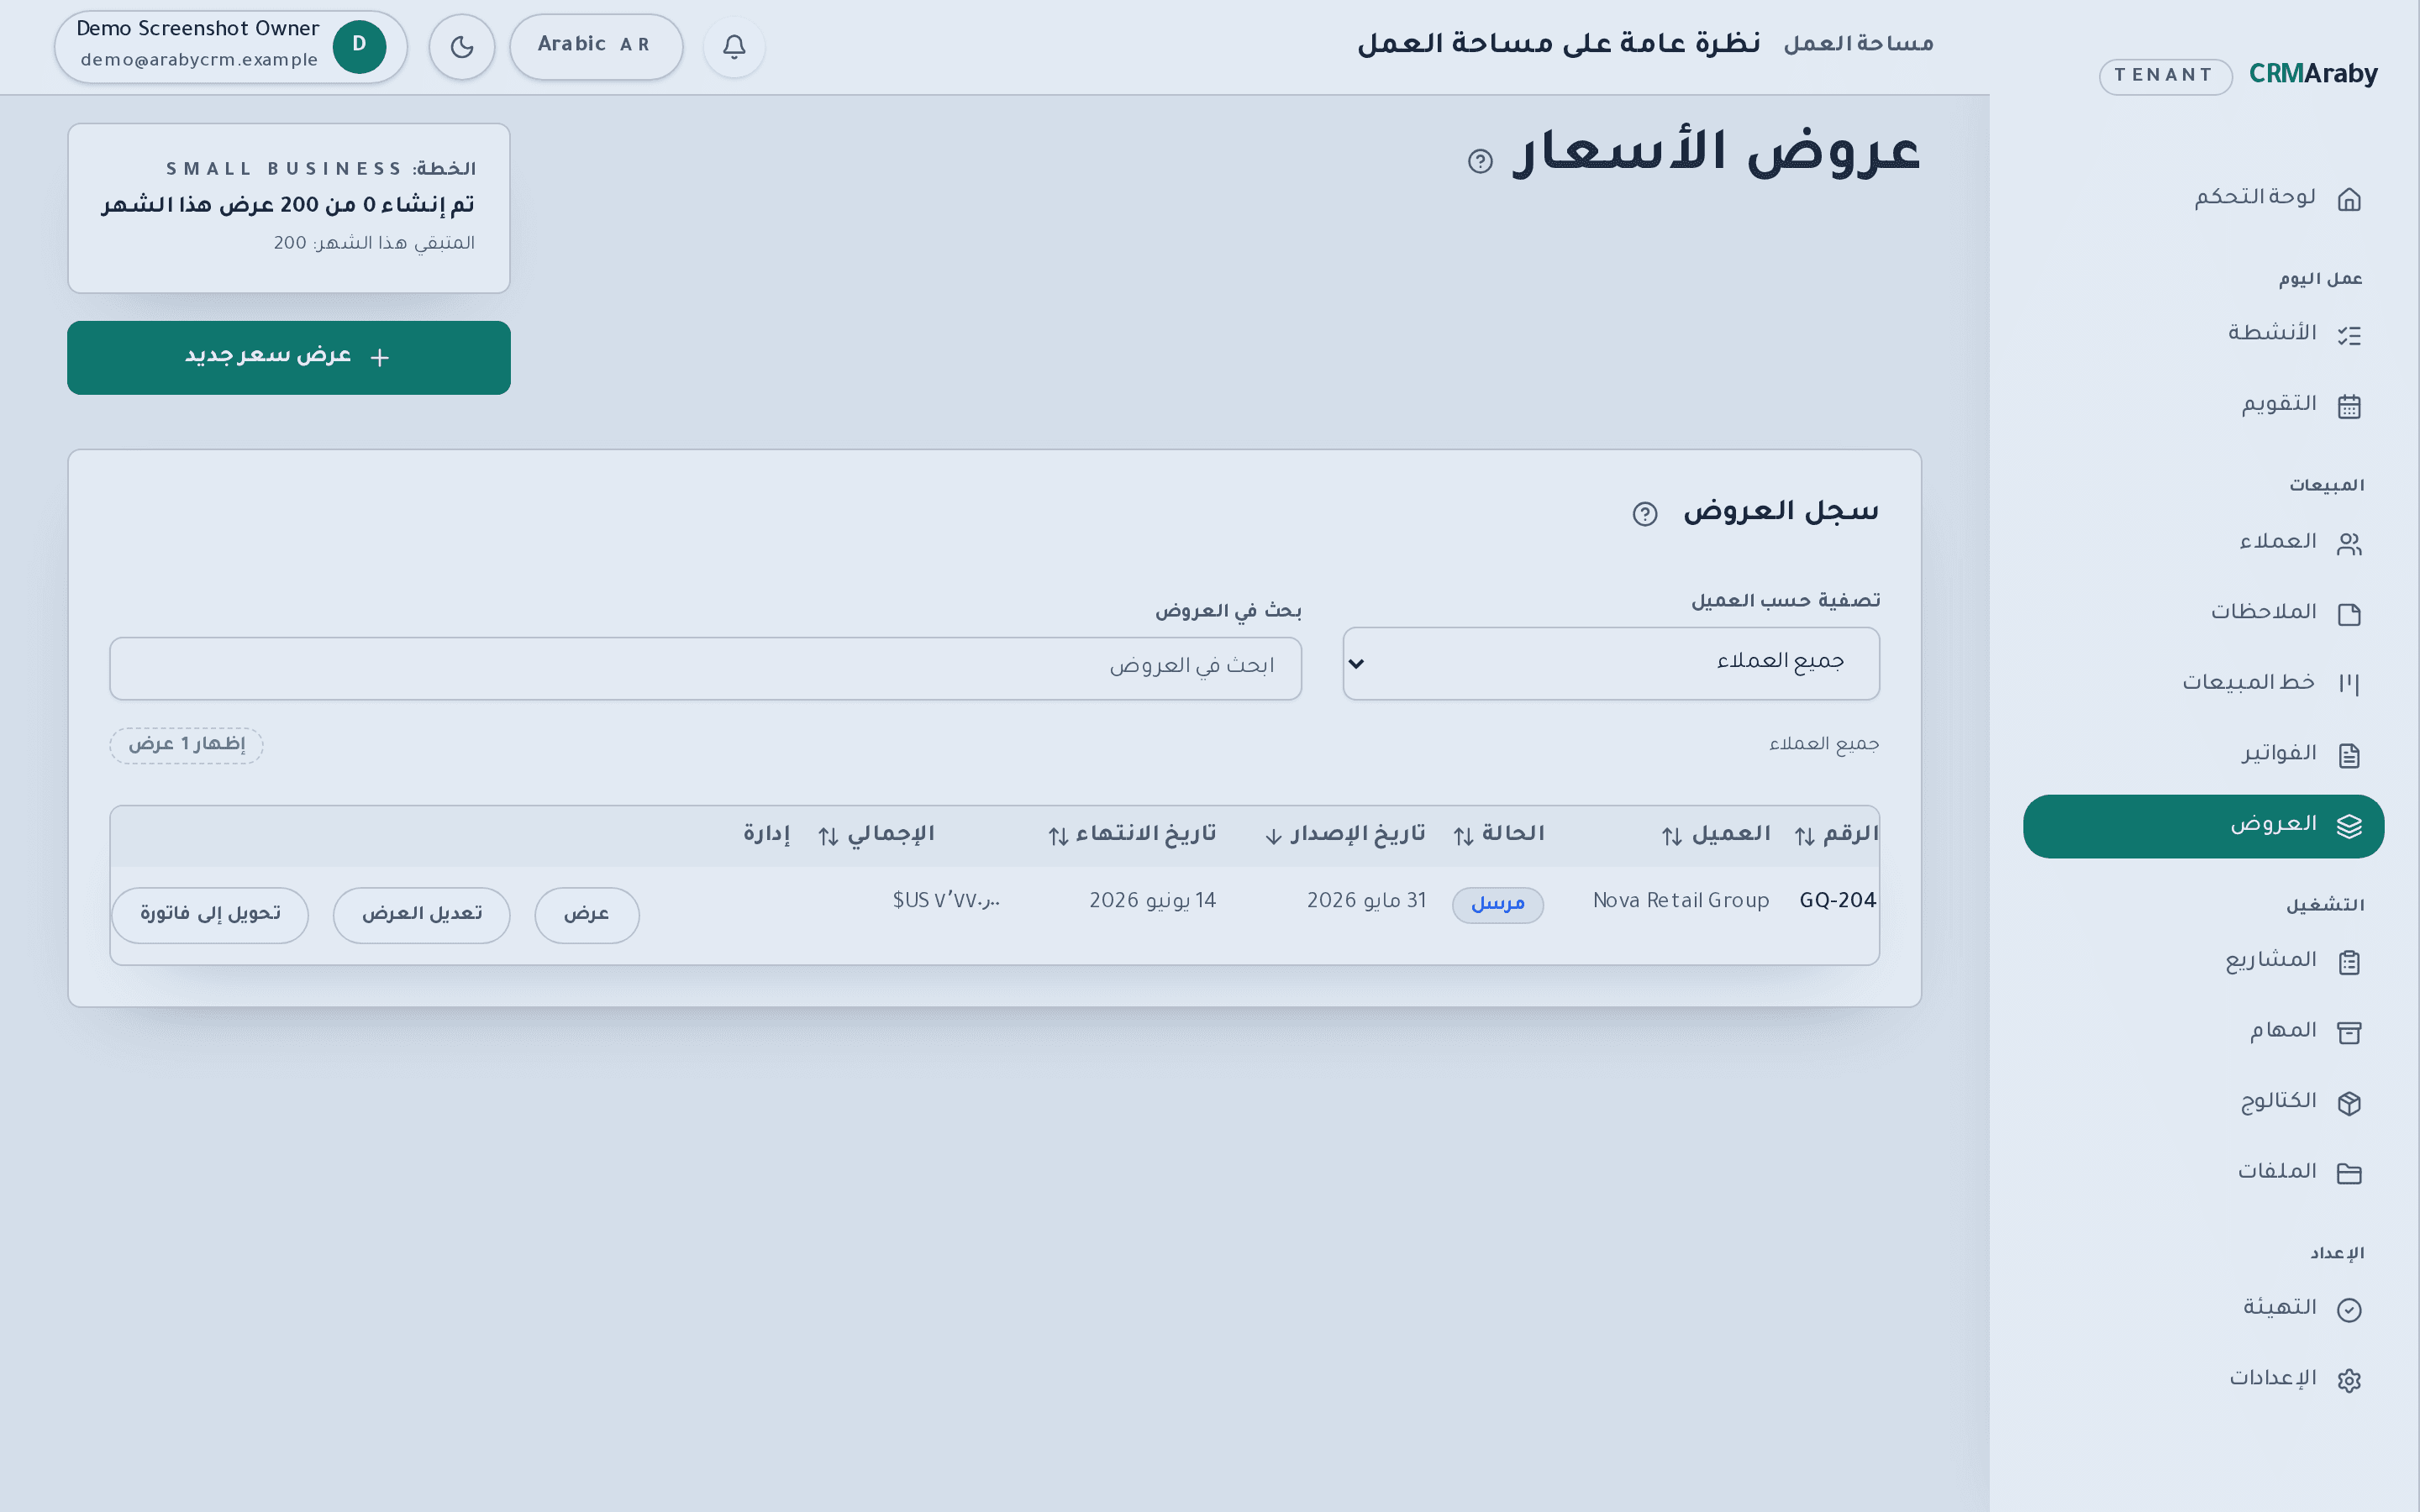2420x1512 pixels.
Task: Sort by العميل column arrows
Action: coord(1671,837)
